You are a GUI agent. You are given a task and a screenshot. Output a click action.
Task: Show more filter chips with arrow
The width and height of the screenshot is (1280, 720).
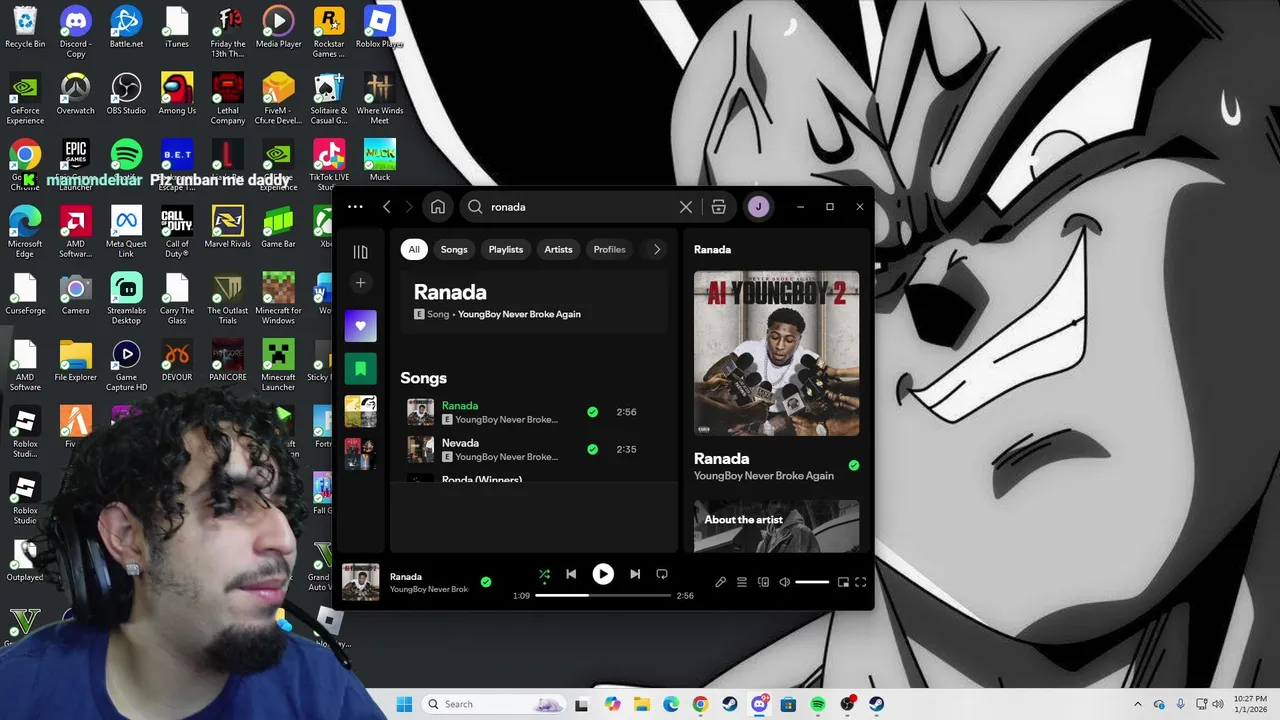point(657,250)
